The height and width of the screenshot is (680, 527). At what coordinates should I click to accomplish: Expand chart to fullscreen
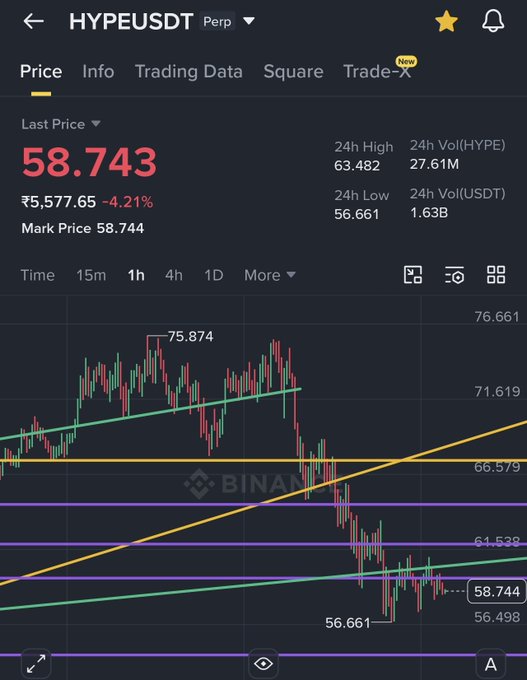[x=36, y=664]
